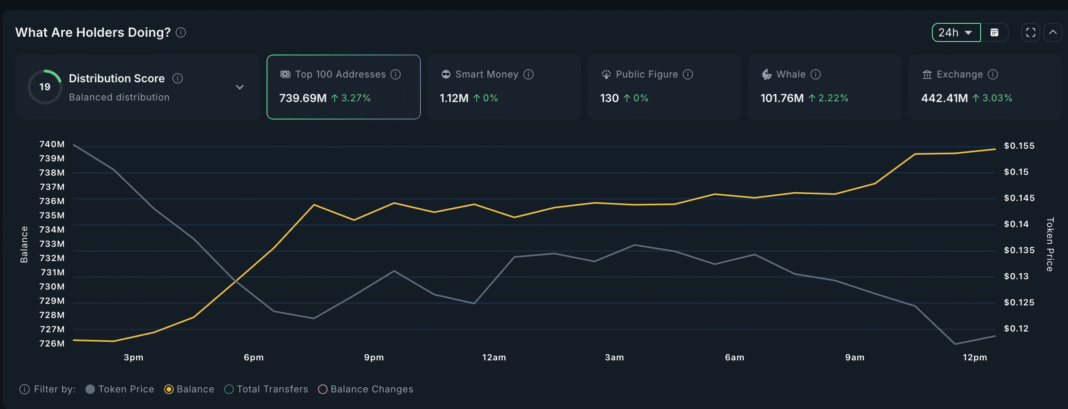Switch to the Exchange holder card

coord(984,87)
